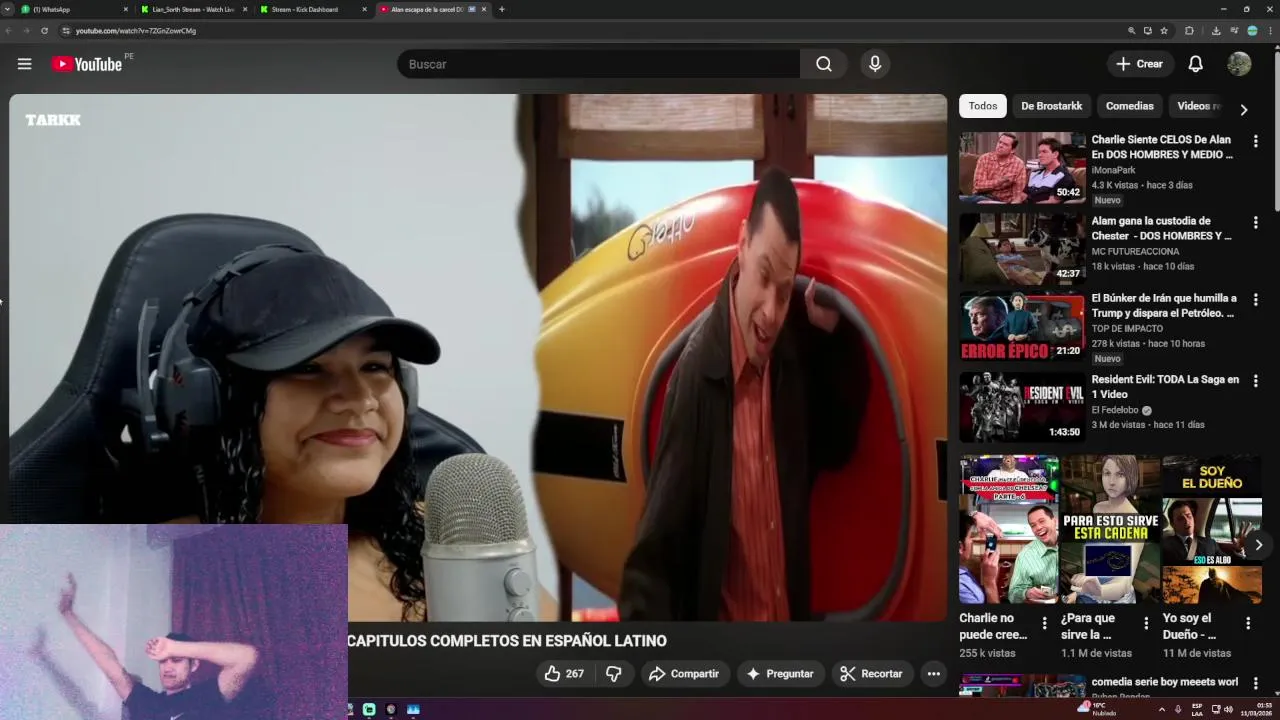
Task: Open the notifications bell
Action: click(x=1195, y=64)
